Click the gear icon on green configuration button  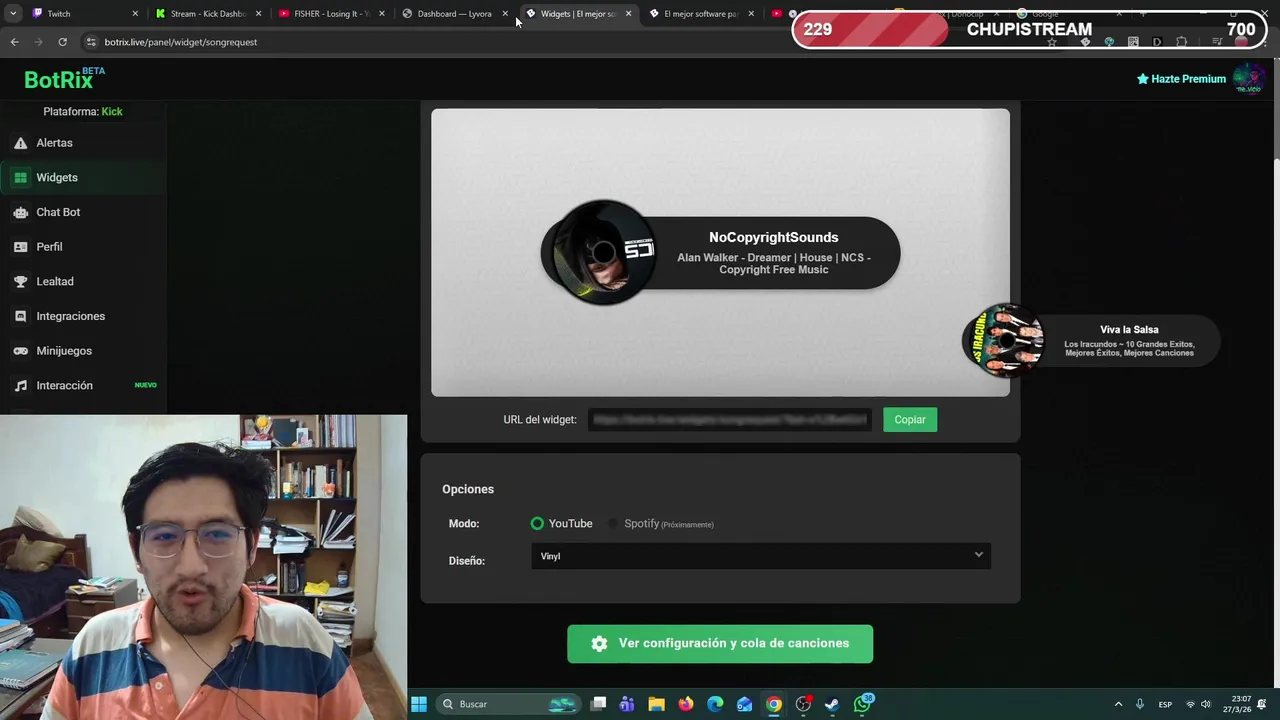(x=599, y=644)
